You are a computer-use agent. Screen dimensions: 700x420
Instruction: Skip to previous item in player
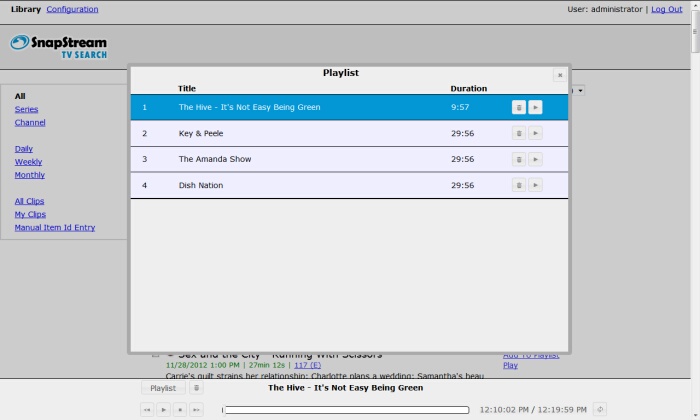pos(147,410)
